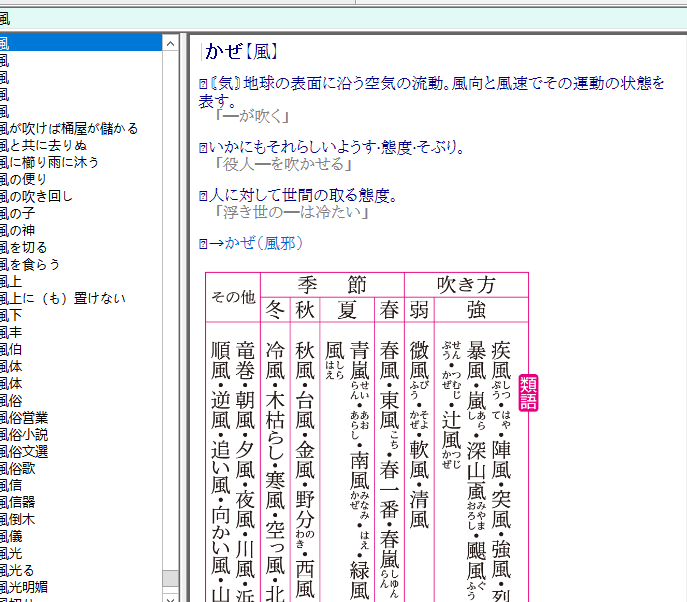Viewport: 687px width, 602px height.
Task: Click the sense marker before the →かぜ cross-reference
Action: point(203,243)
